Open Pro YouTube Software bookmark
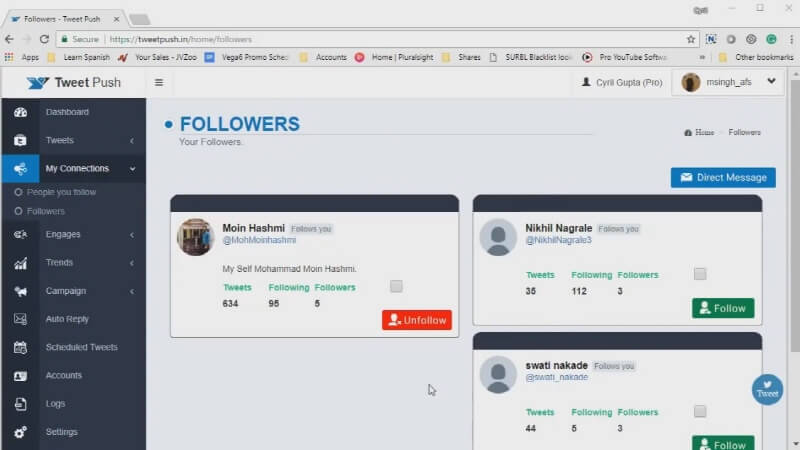This screenshot has height=450, width=800. point(624,57)
